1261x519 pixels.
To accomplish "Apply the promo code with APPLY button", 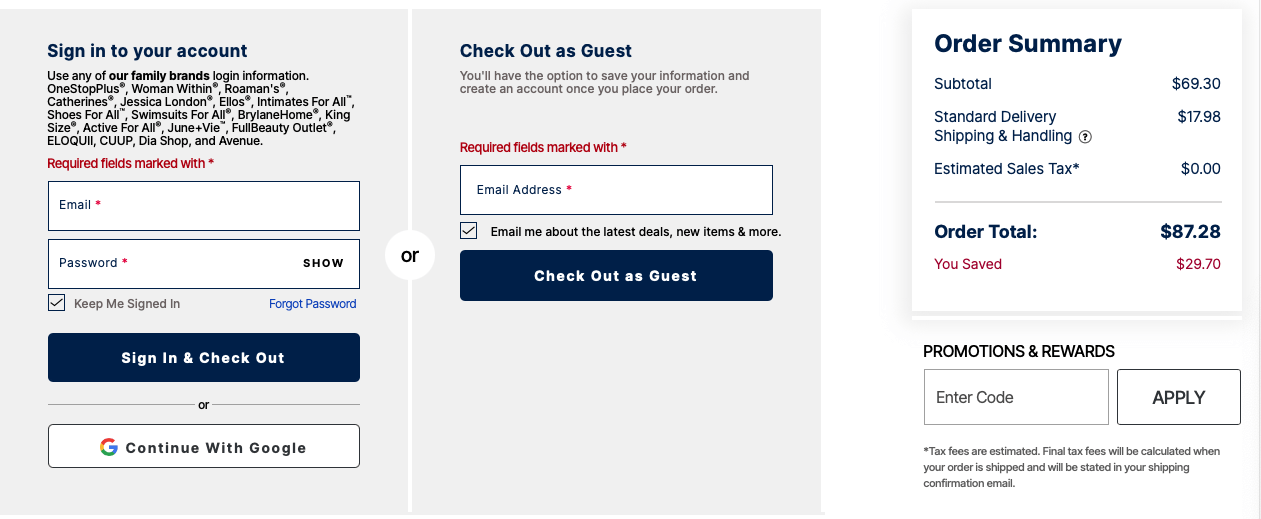I will point(1179,397).
